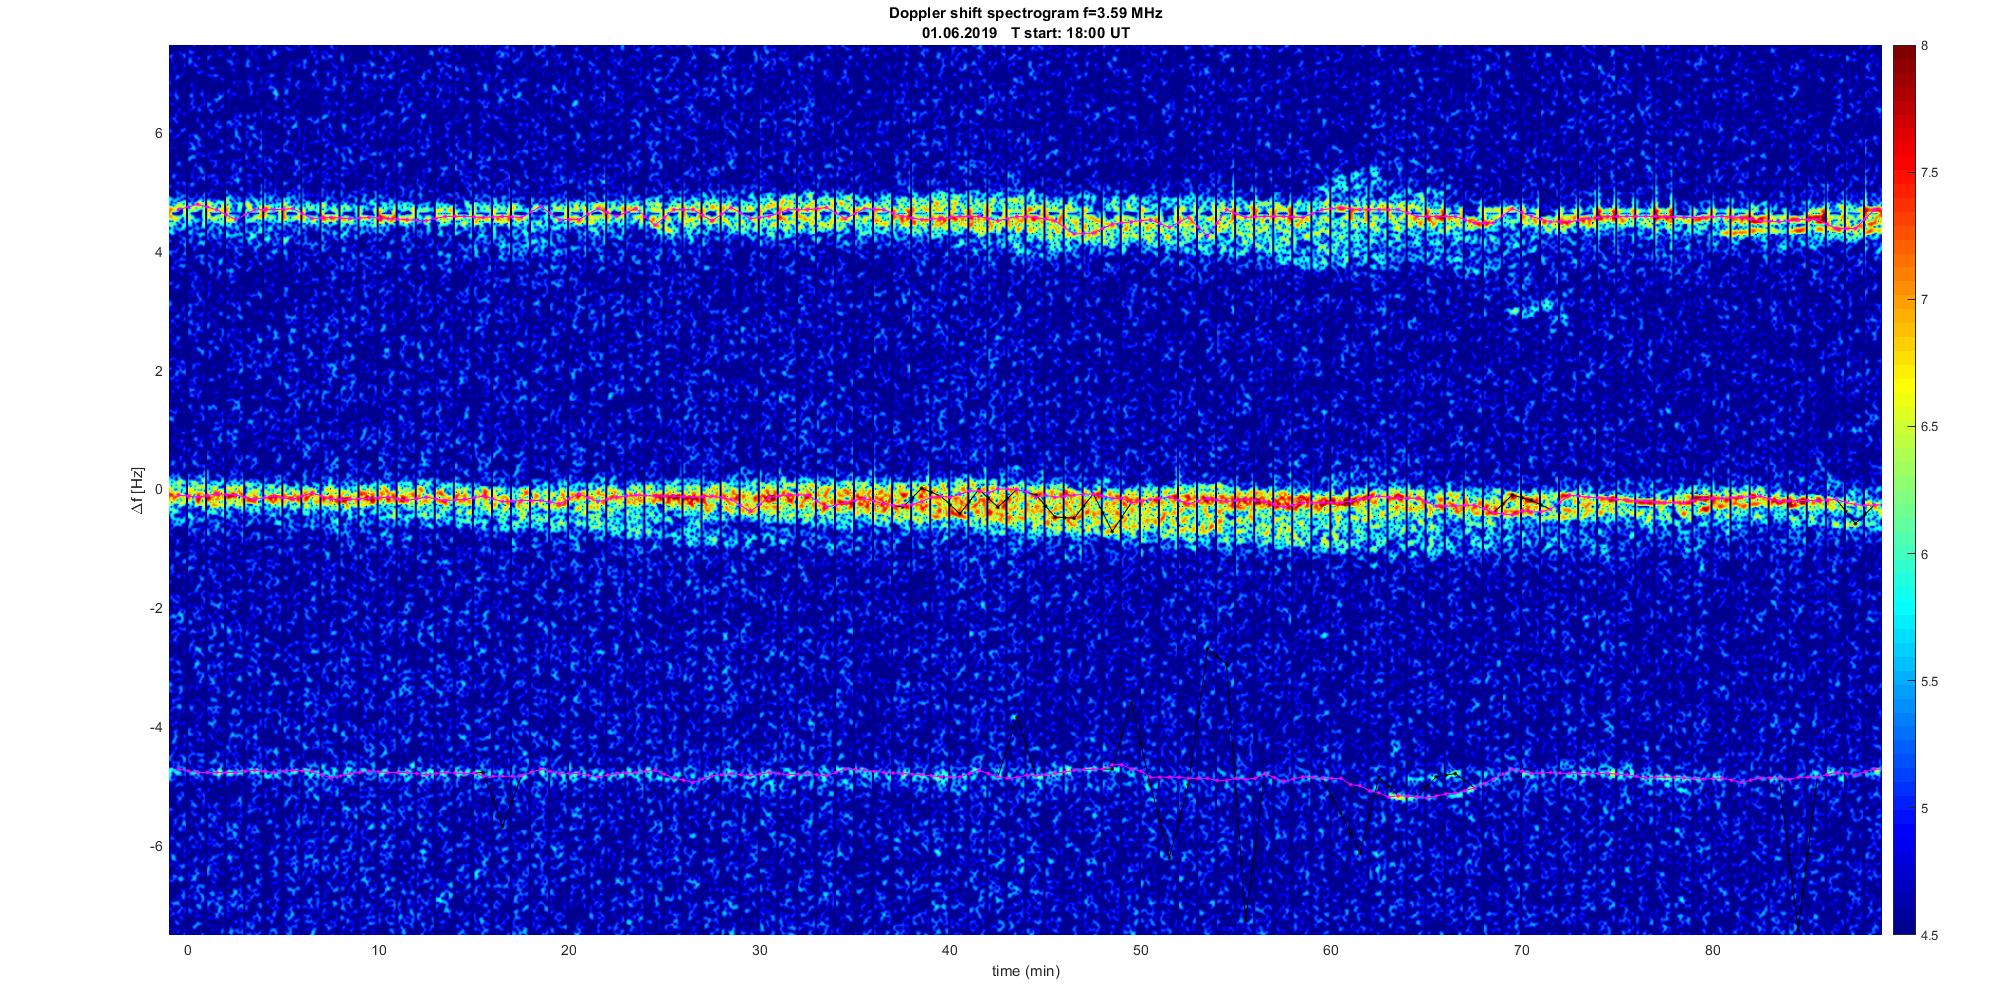Click x-axis tick label '50'
The height and width of the screenshot is (1003, 2000).
(1140, 950)
